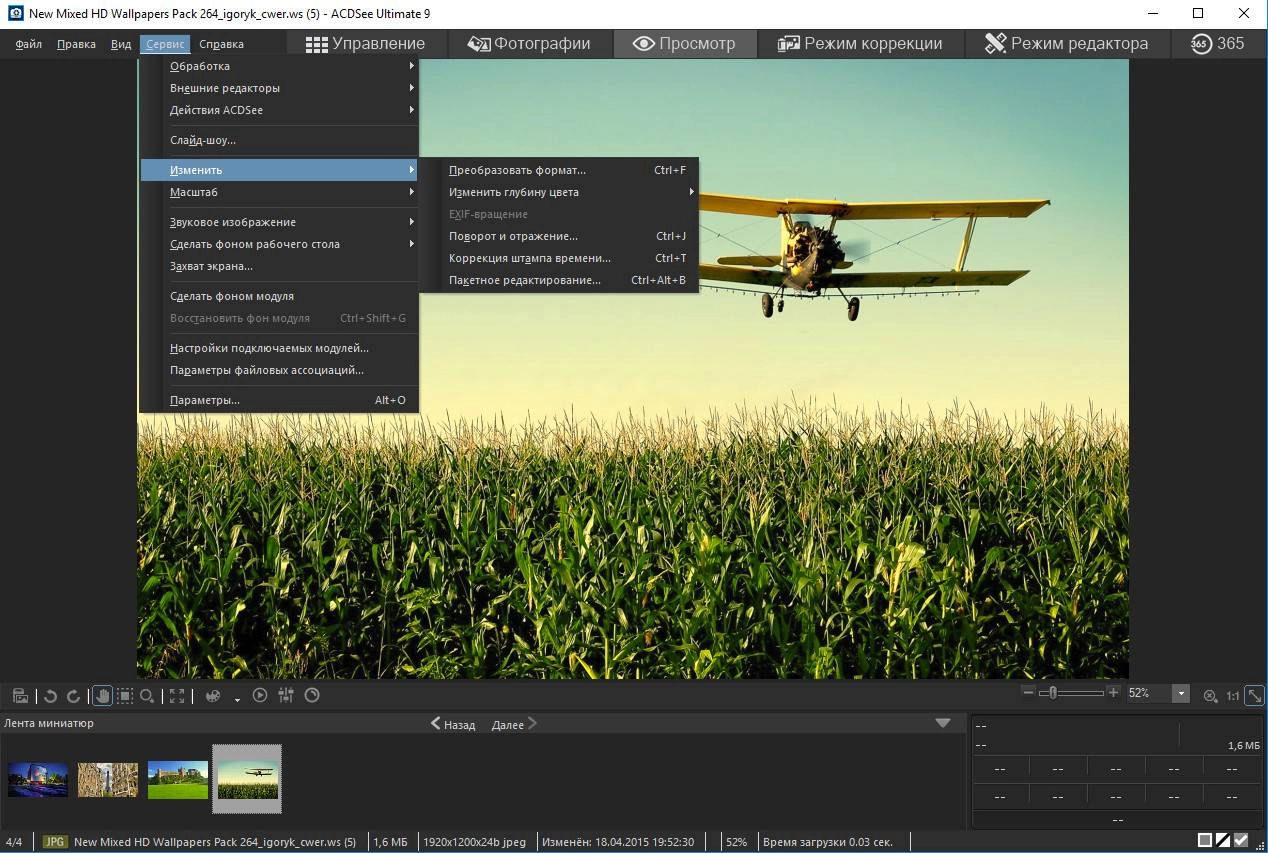Switch to Режим коррекции tab
This screenshot has width=1268, height=853.
tap(860, 44)
